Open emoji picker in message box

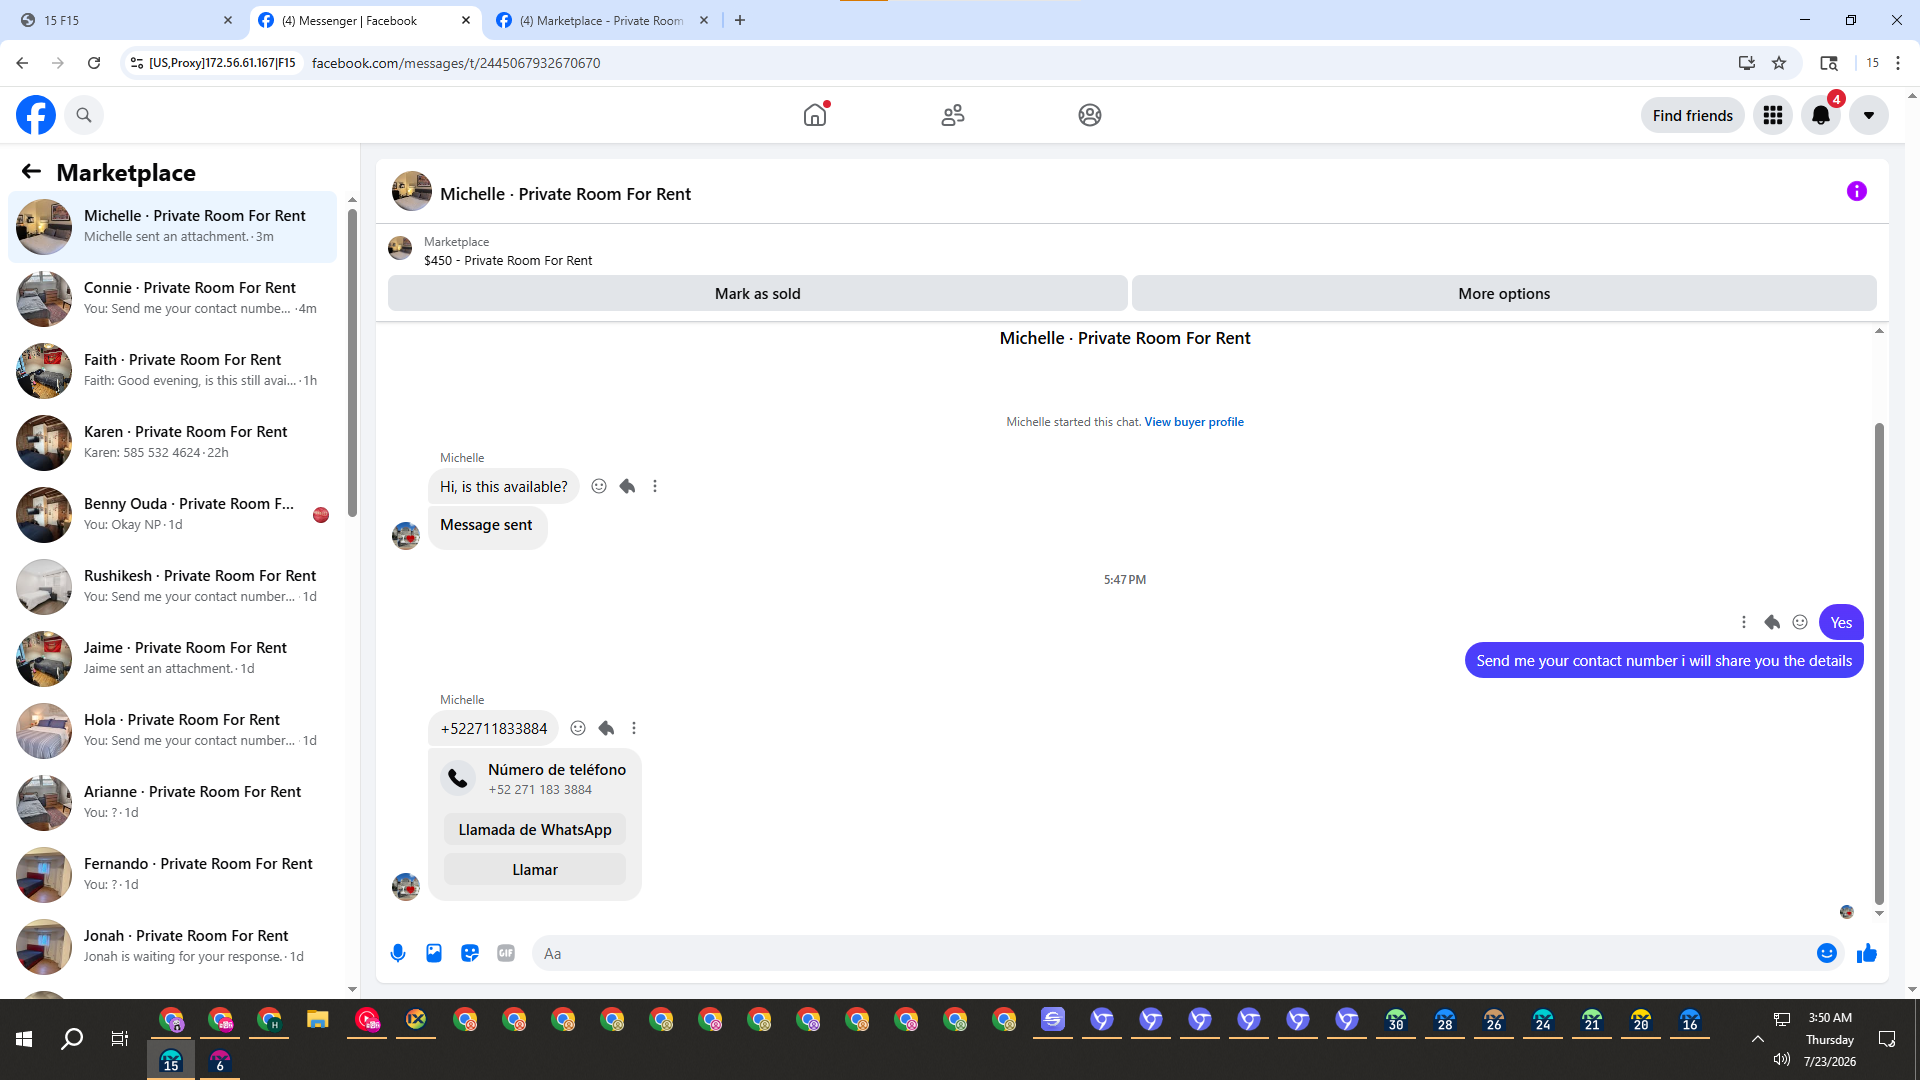[x=1827, y=953]
